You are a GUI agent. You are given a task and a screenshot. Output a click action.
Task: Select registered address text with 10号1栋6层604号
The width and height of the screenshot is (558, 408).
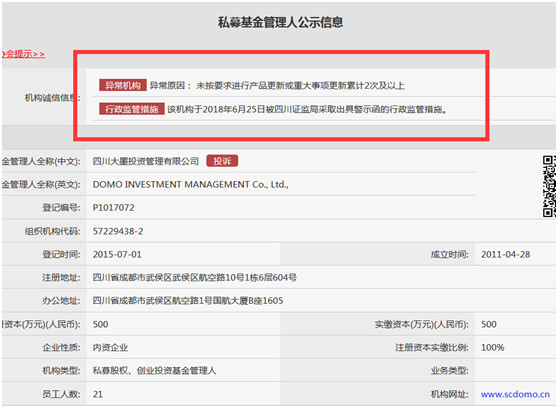coord(195,277)
